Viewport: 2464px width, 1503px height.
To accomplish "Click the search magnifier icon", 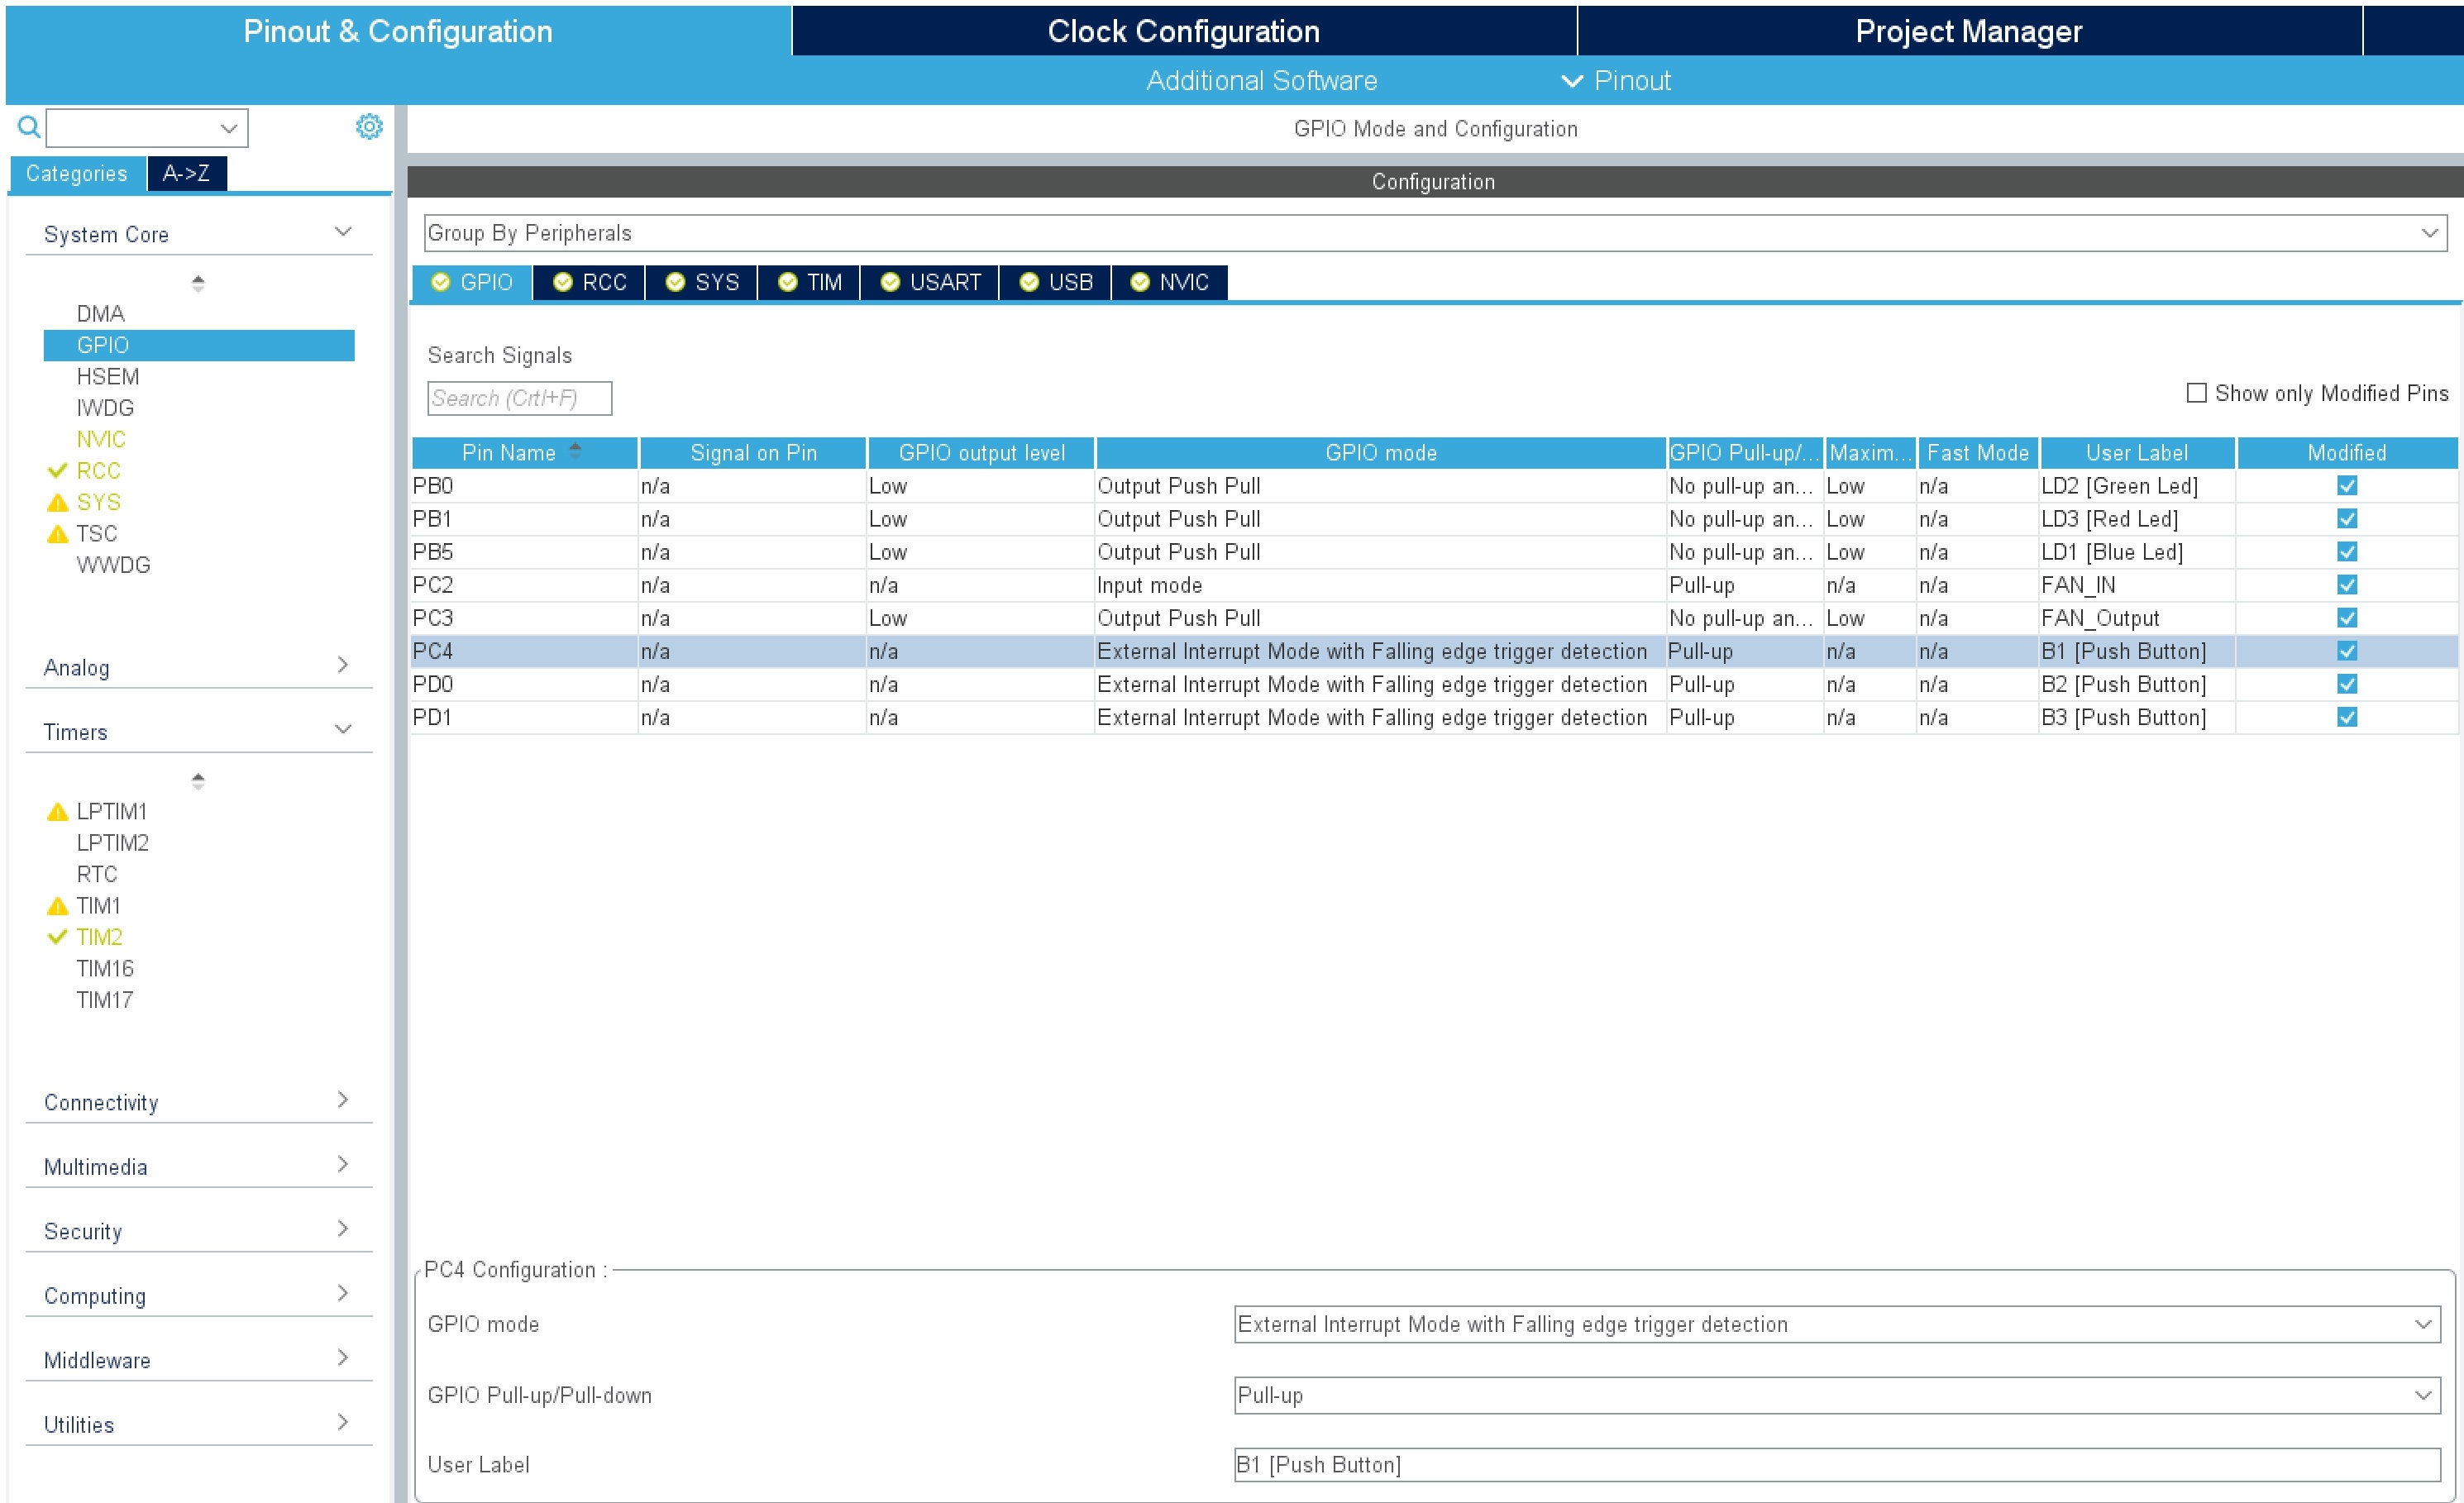I will point(29,127).
